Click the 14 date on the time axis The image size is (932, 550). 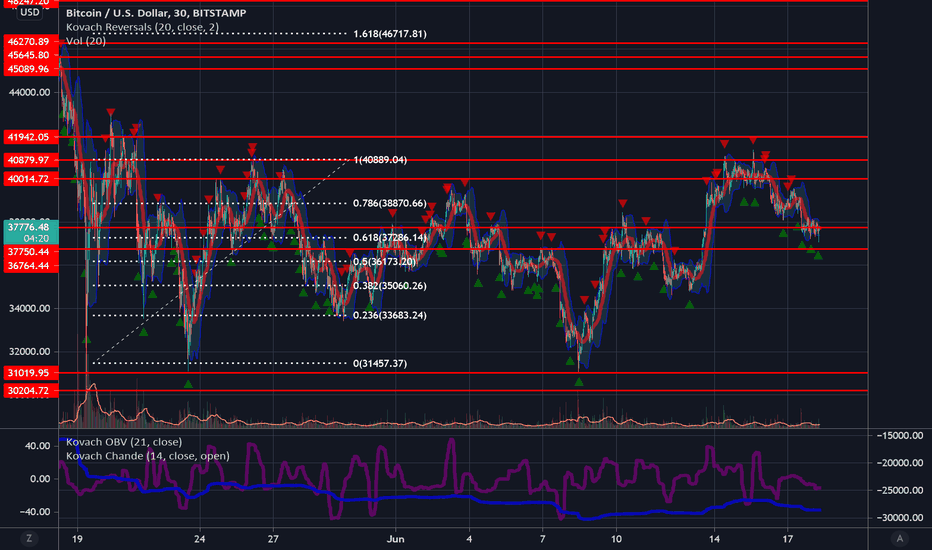(714, 539)
